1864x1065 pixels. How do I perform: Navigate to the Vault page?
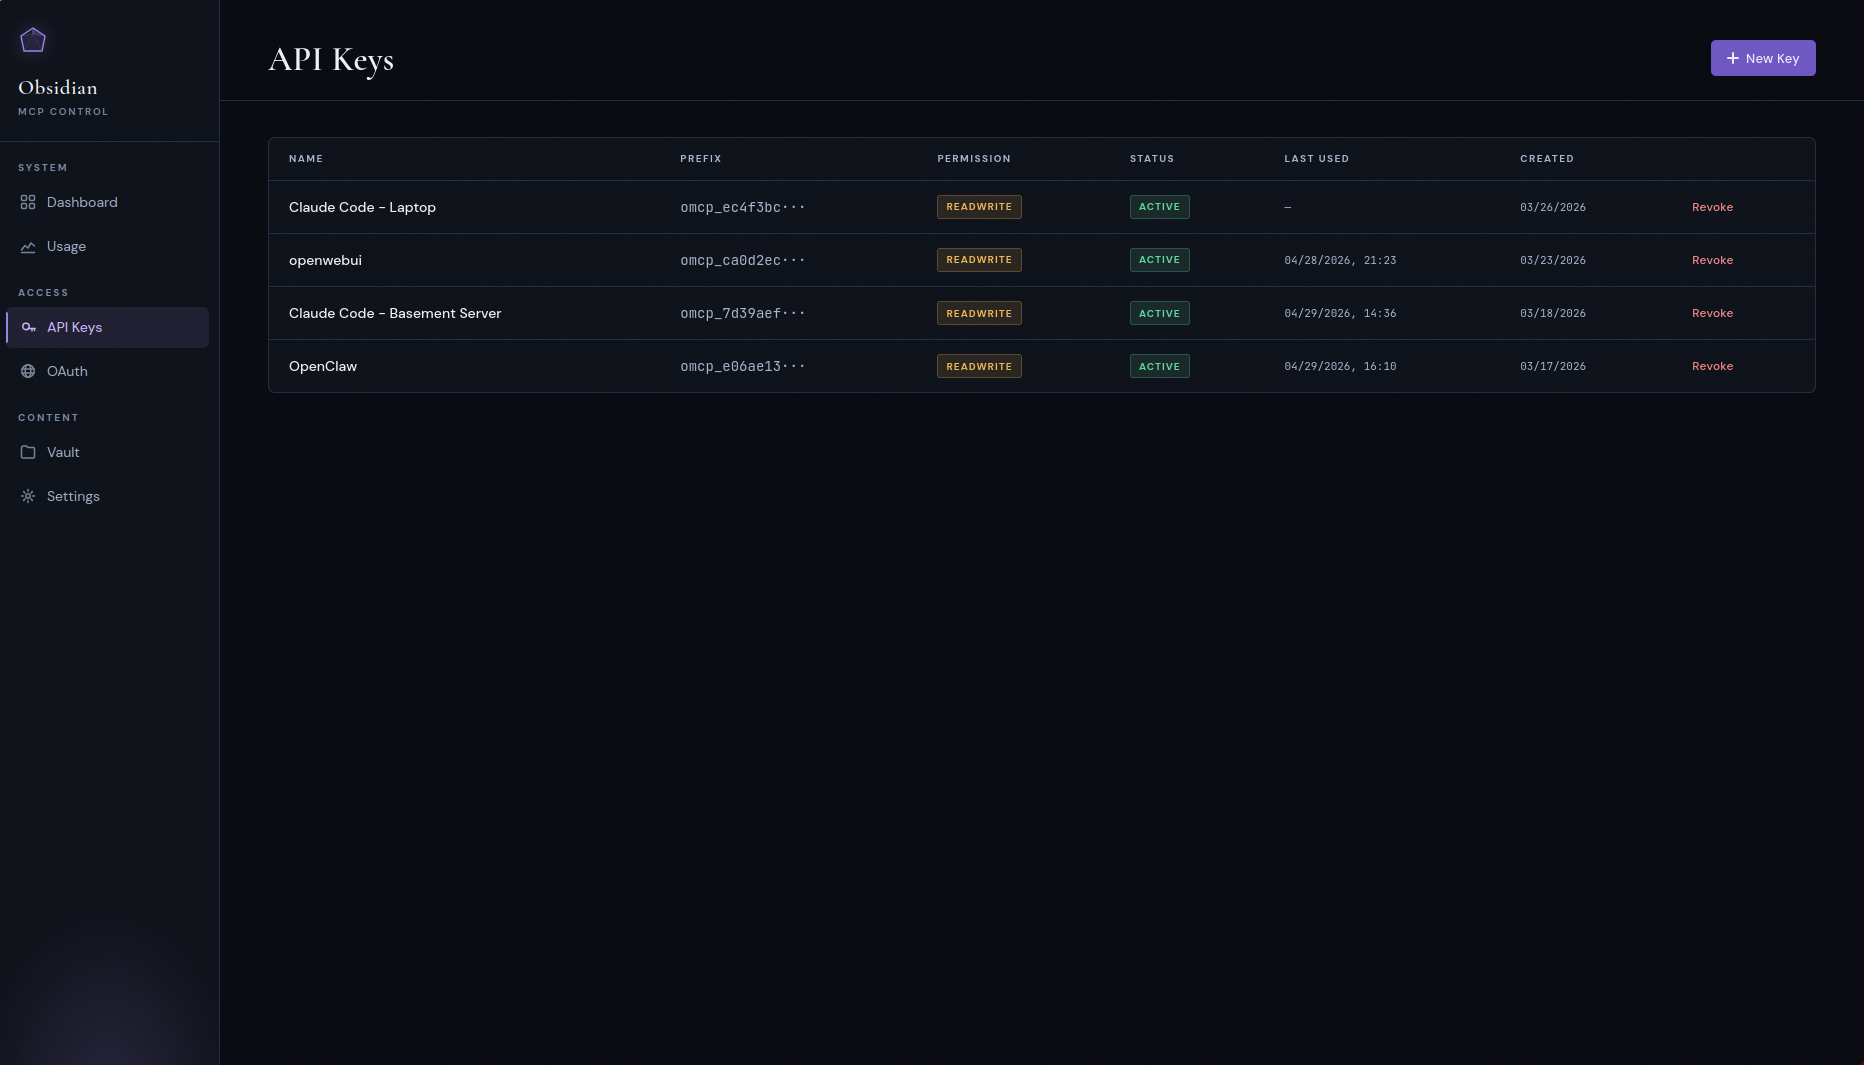(108, 452)
